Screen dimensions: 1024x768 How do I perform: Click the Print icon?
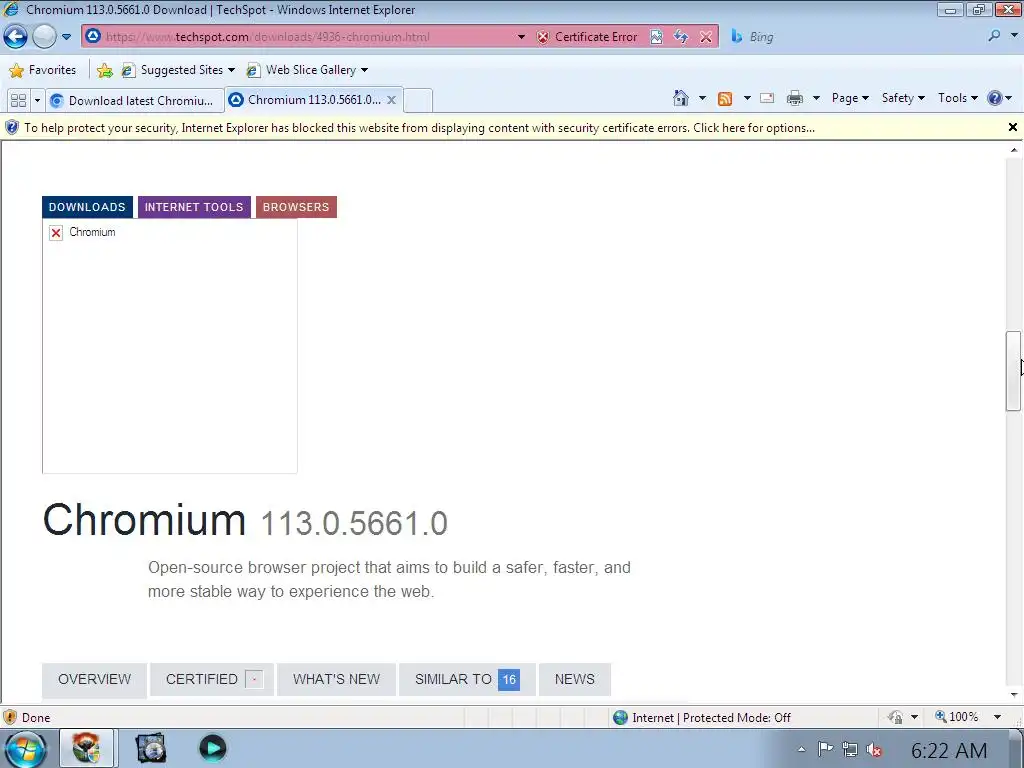coord(794,98)
